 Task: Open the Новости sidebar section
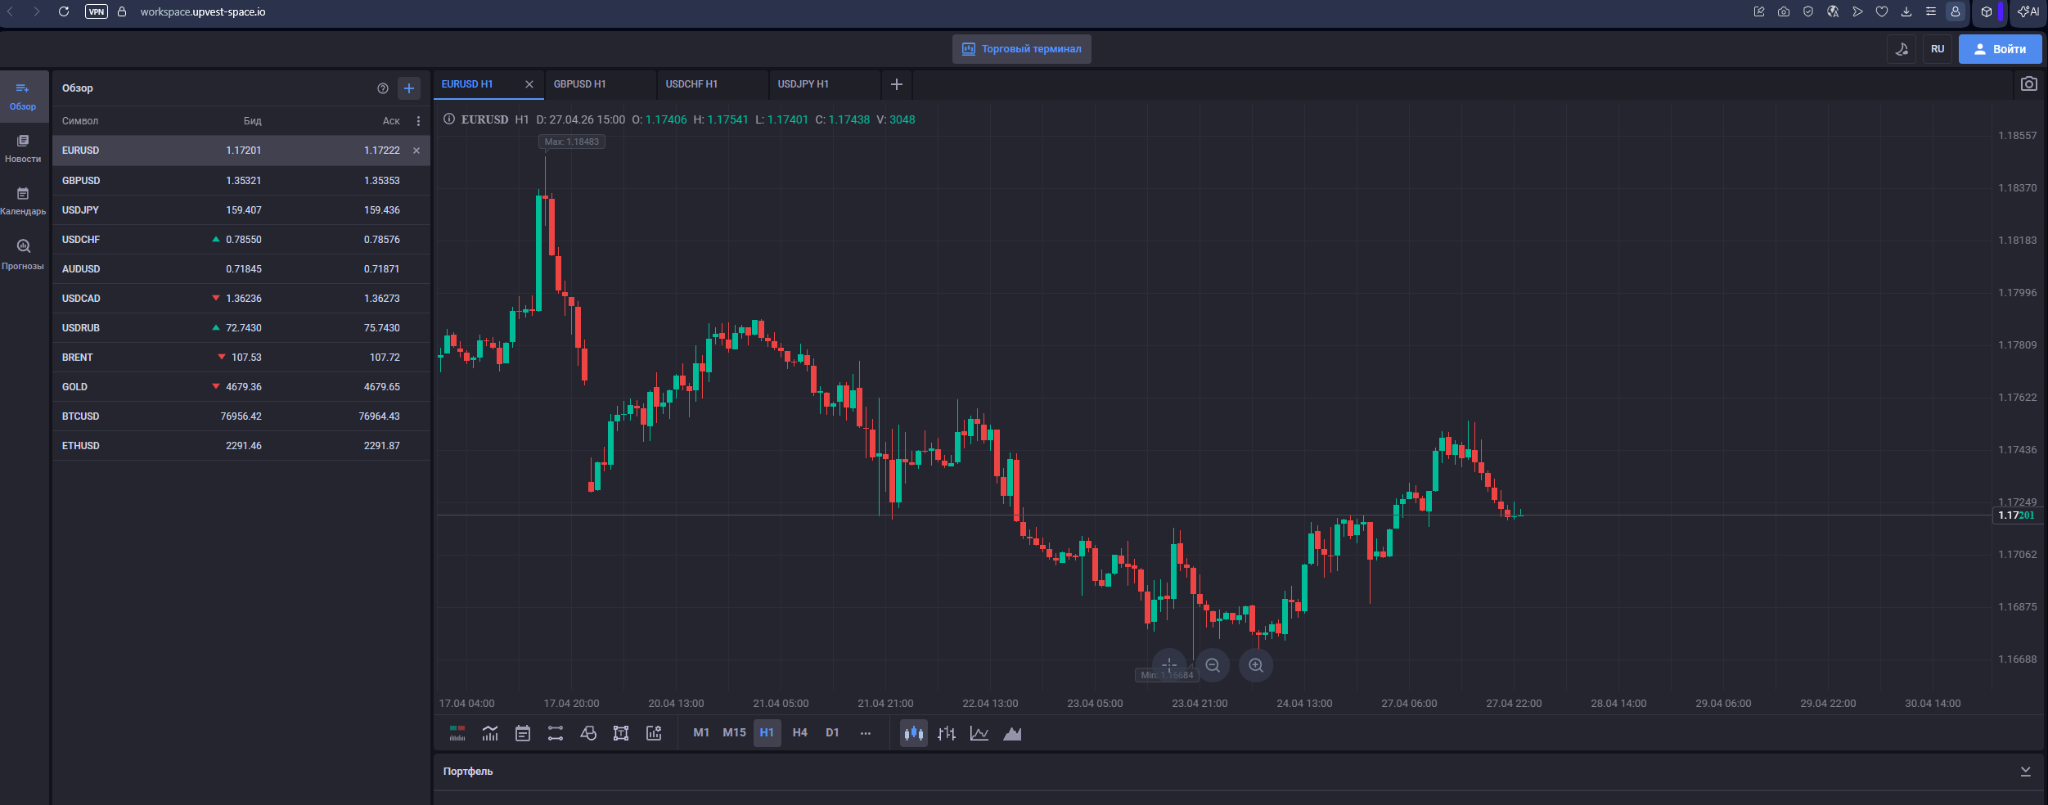[23, 149]
